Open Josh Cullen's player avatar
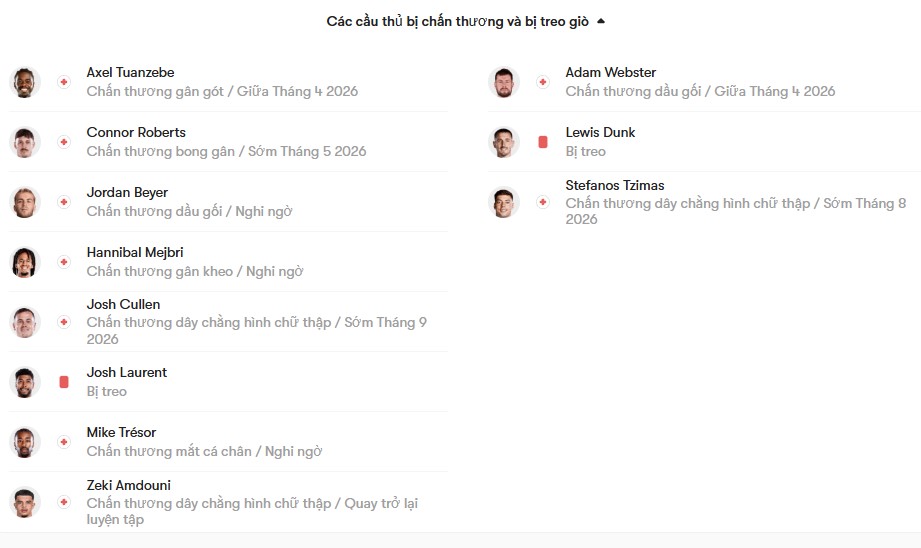921x548 pixels. click(x=25, y=322)
